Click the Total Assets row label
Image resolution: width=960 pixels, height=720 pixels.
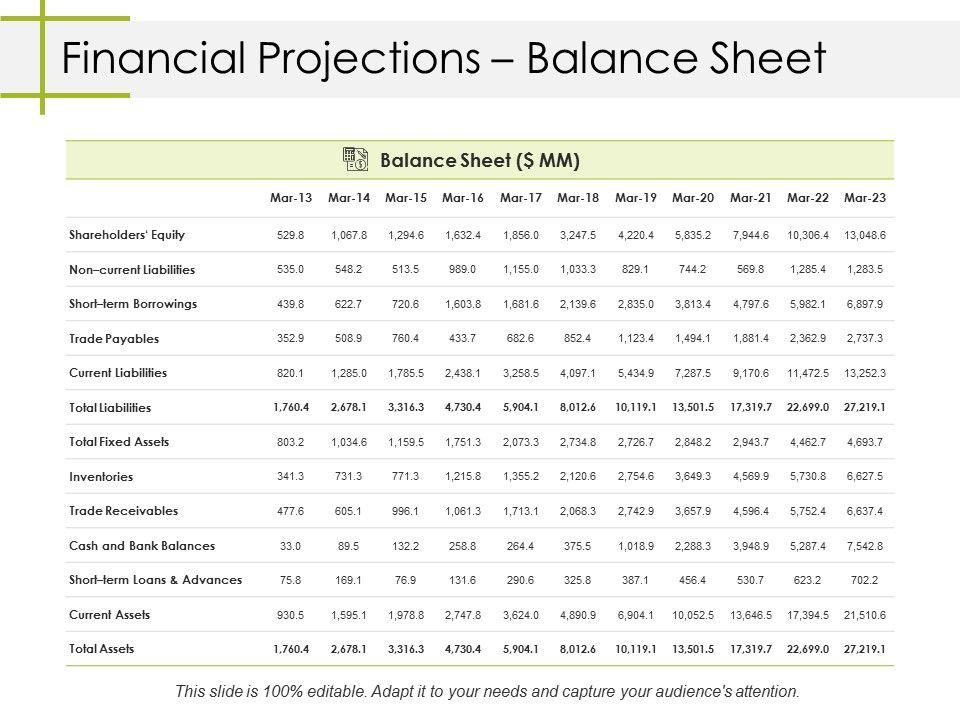coord(101,649)
